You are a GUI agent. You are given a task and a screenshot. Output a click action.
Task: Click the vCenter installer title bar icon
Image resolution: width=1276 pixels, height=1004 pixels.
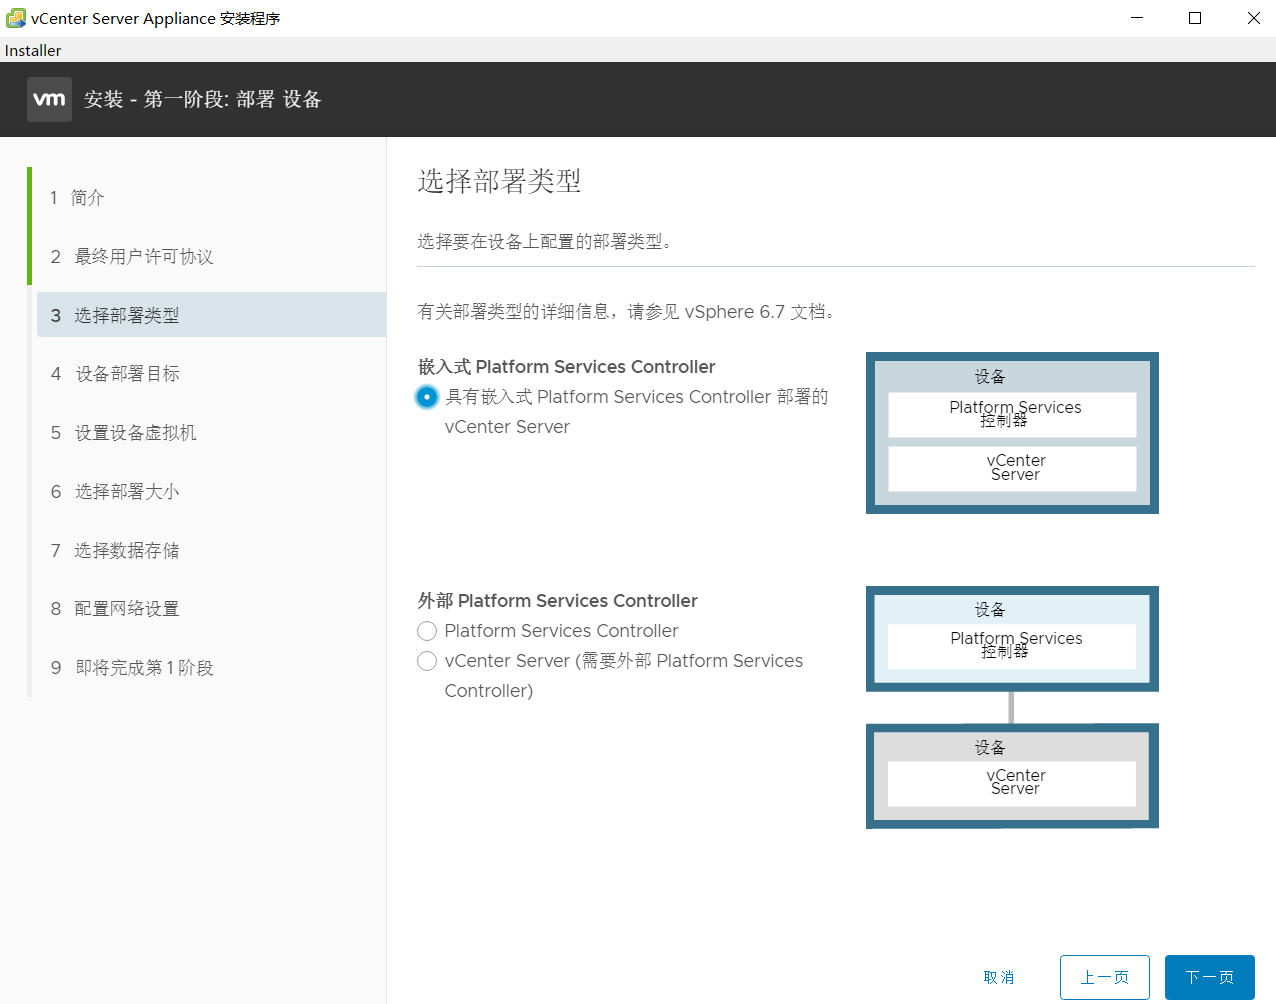[x=16, y=18]
